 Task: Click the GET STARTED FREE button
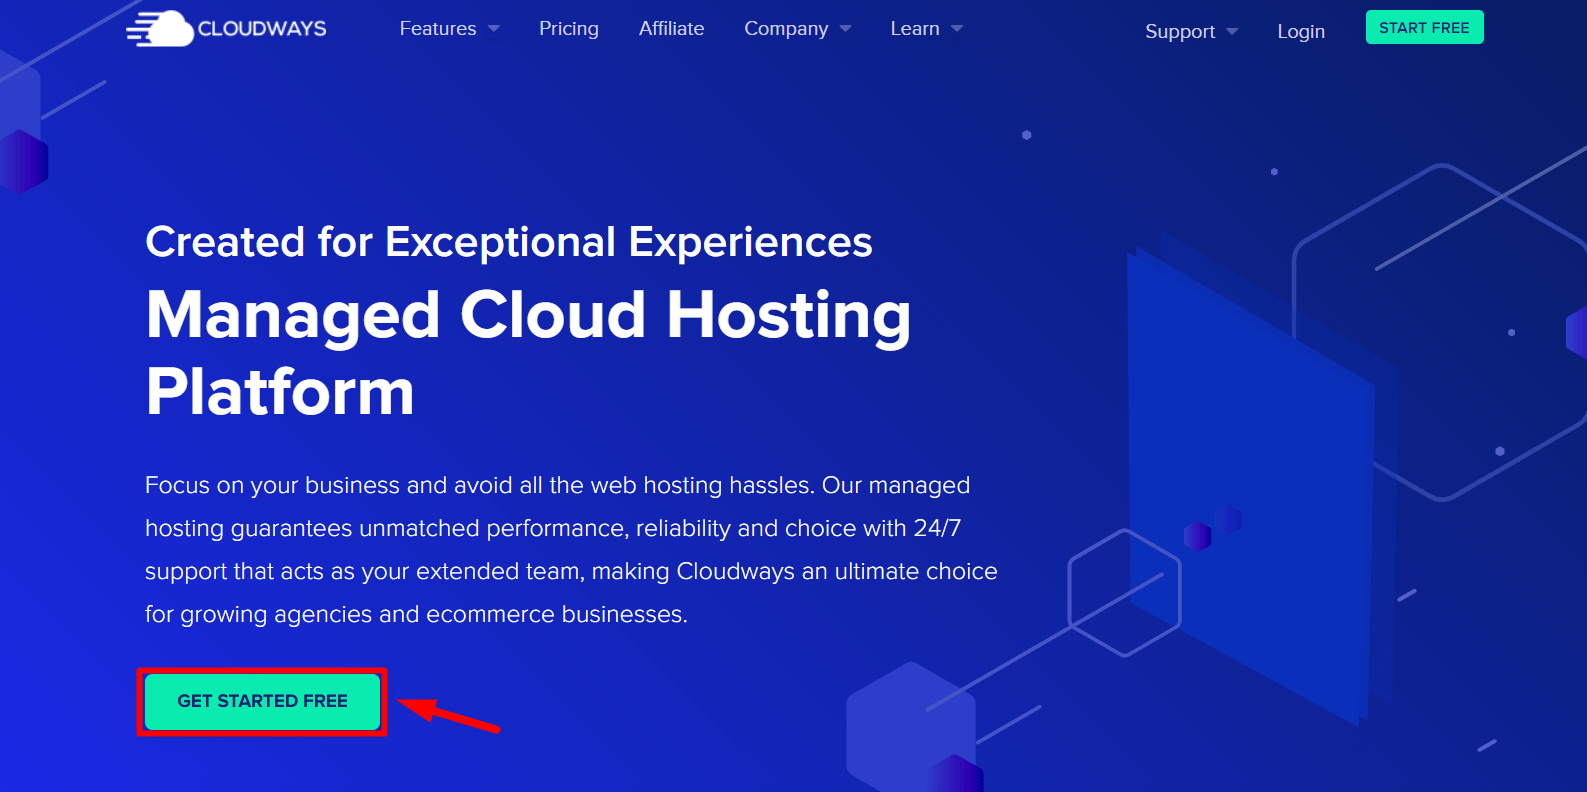pyautogui.click(x=262, y=701)
